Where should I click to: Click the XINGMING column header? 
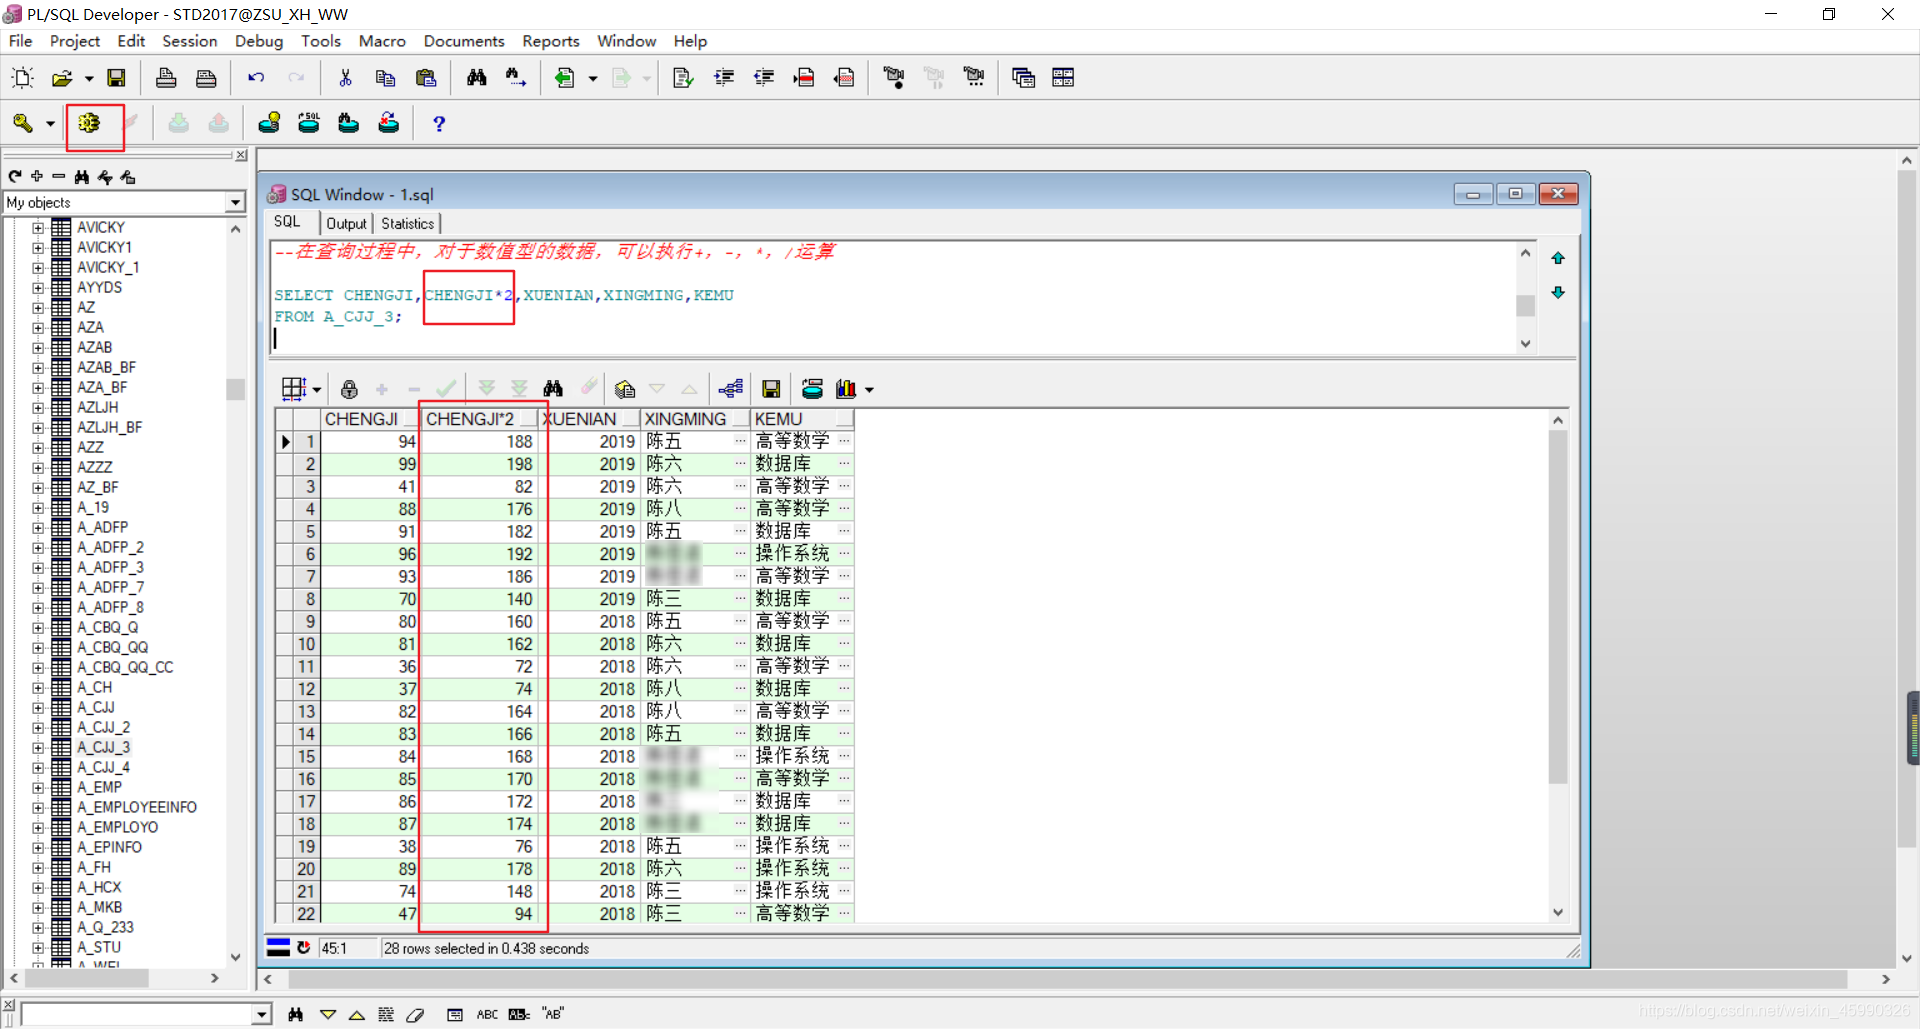695,419
